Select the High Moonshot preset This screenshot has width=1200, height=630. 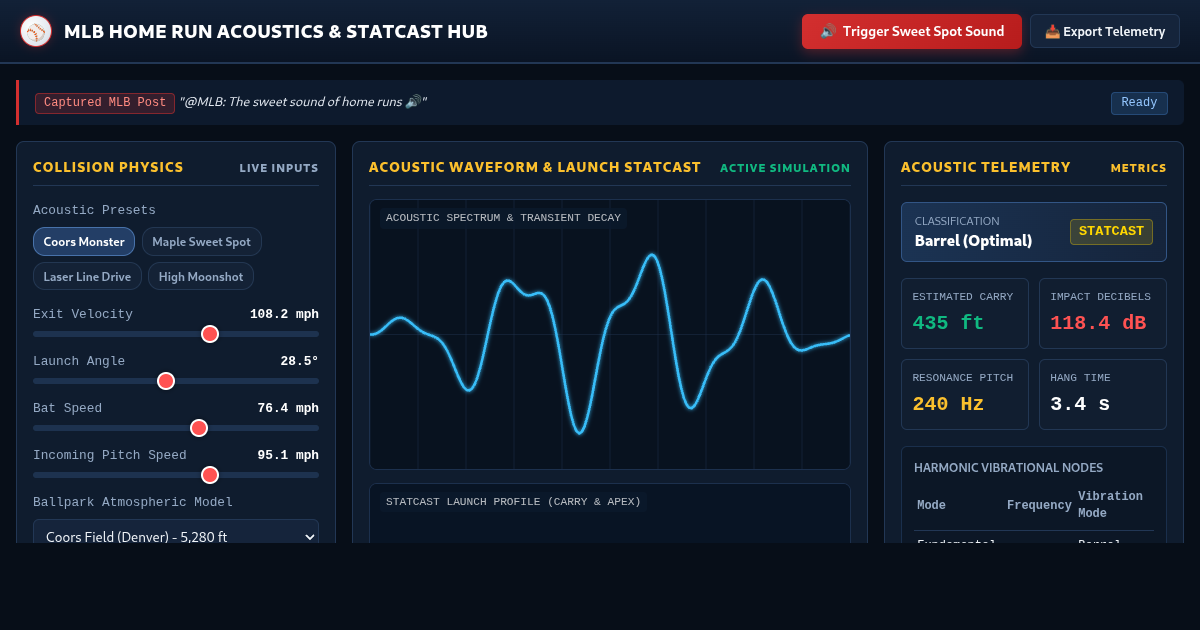point(201,277)
